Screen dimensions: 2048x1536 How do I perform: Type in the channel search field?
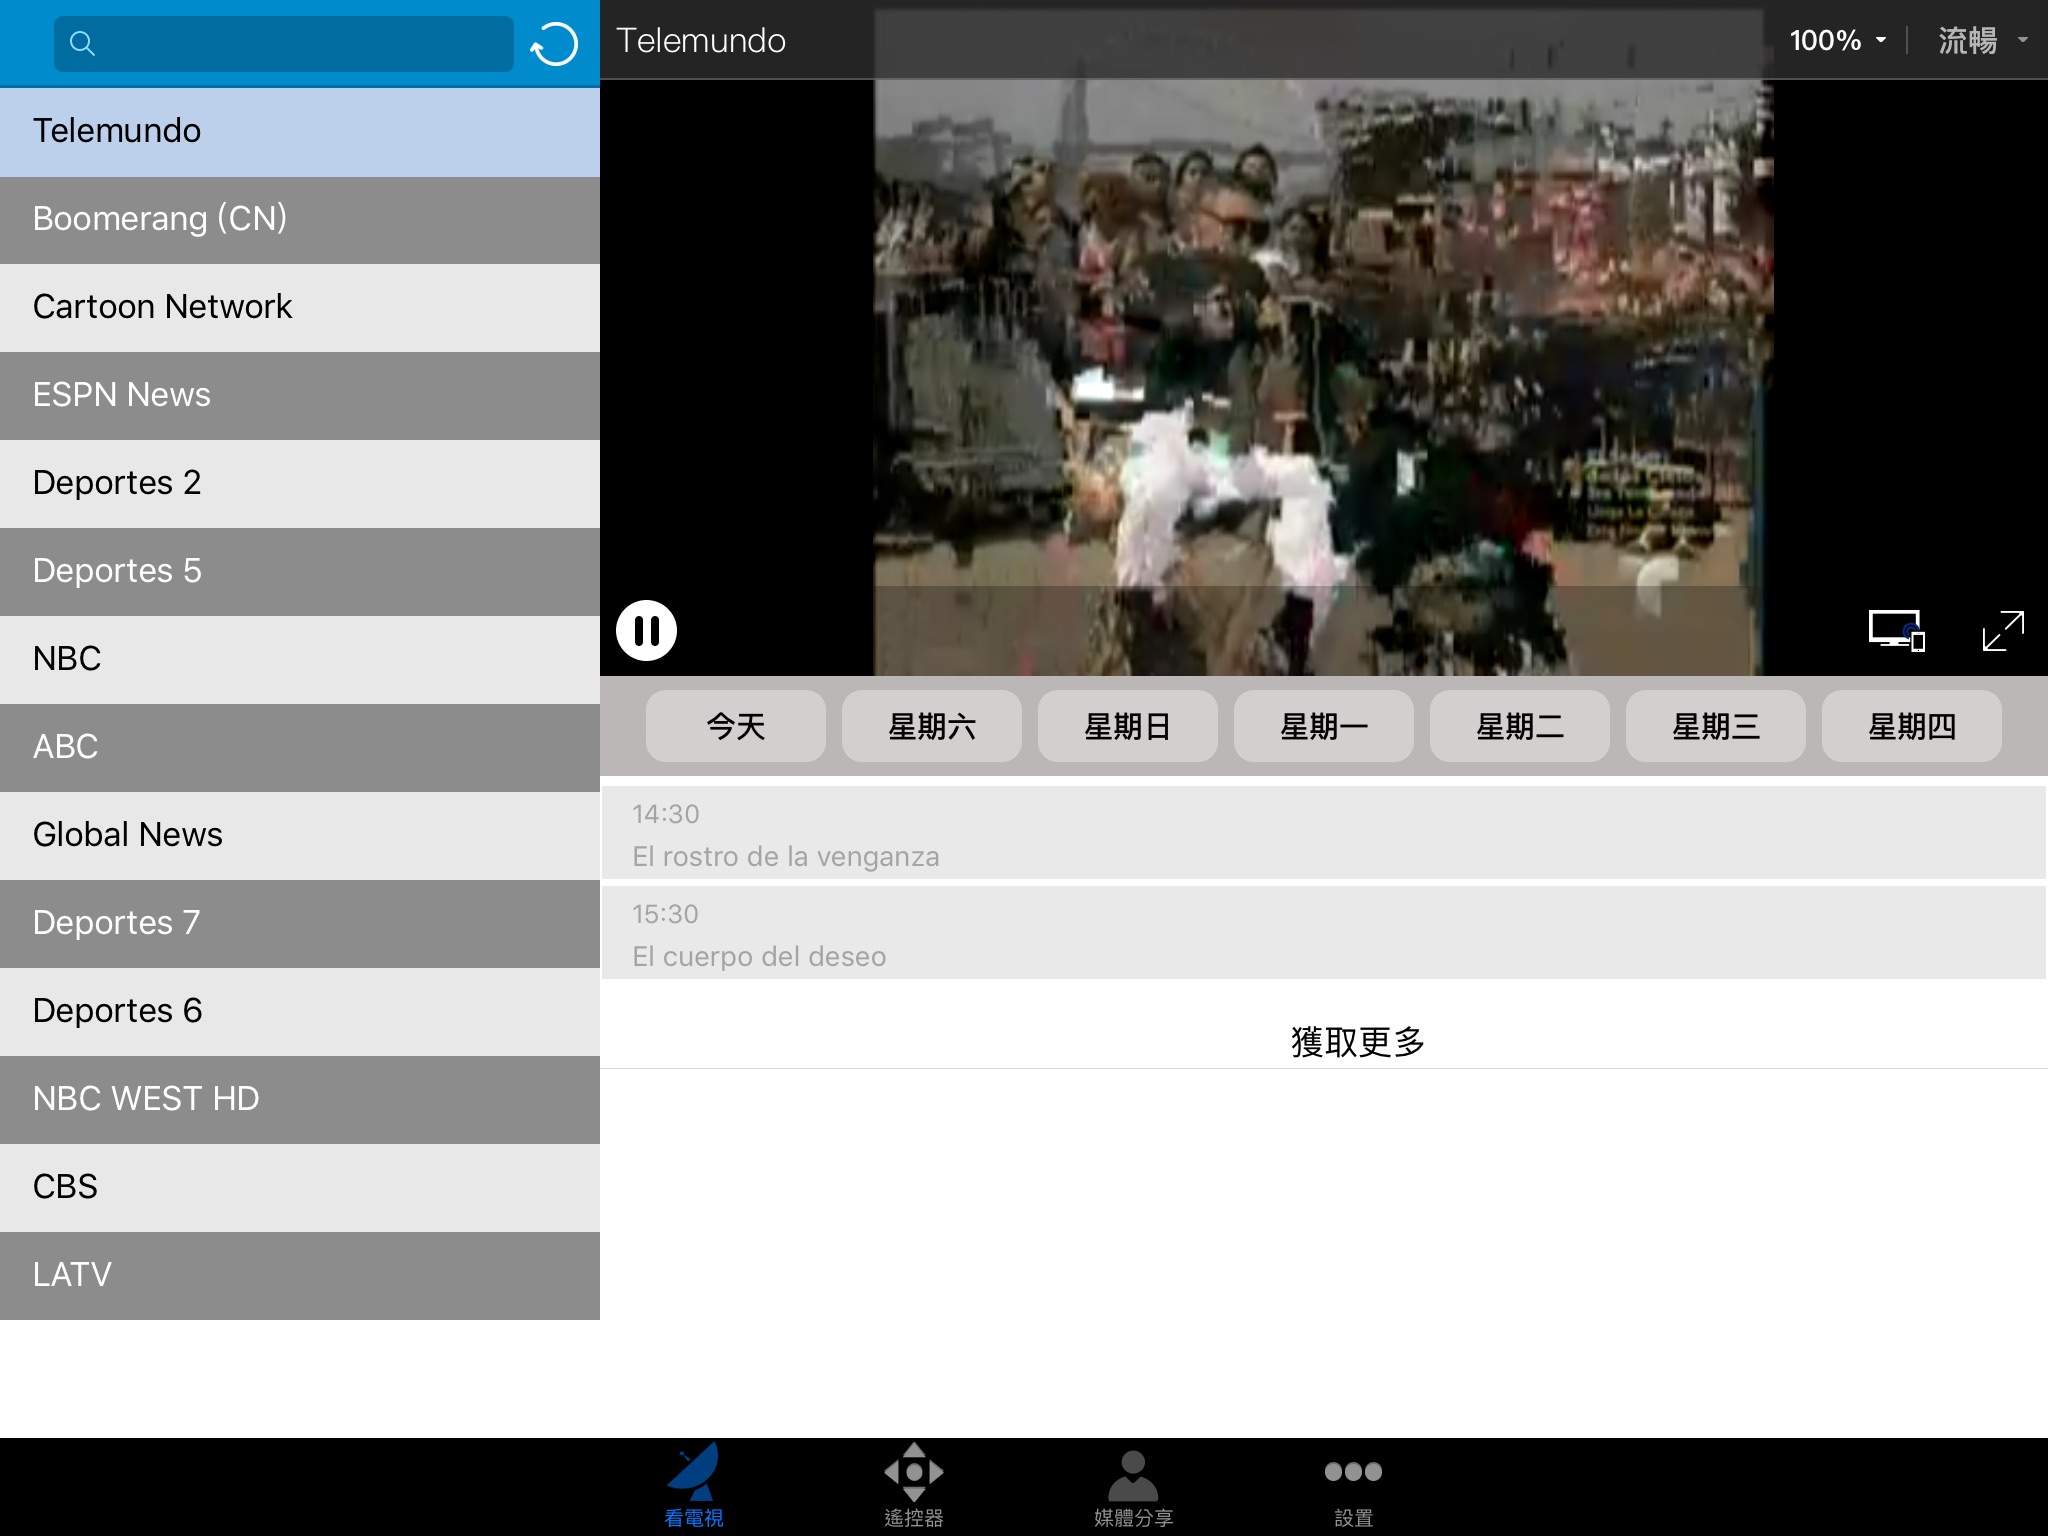pyautogui.click(x=300, y=43)
